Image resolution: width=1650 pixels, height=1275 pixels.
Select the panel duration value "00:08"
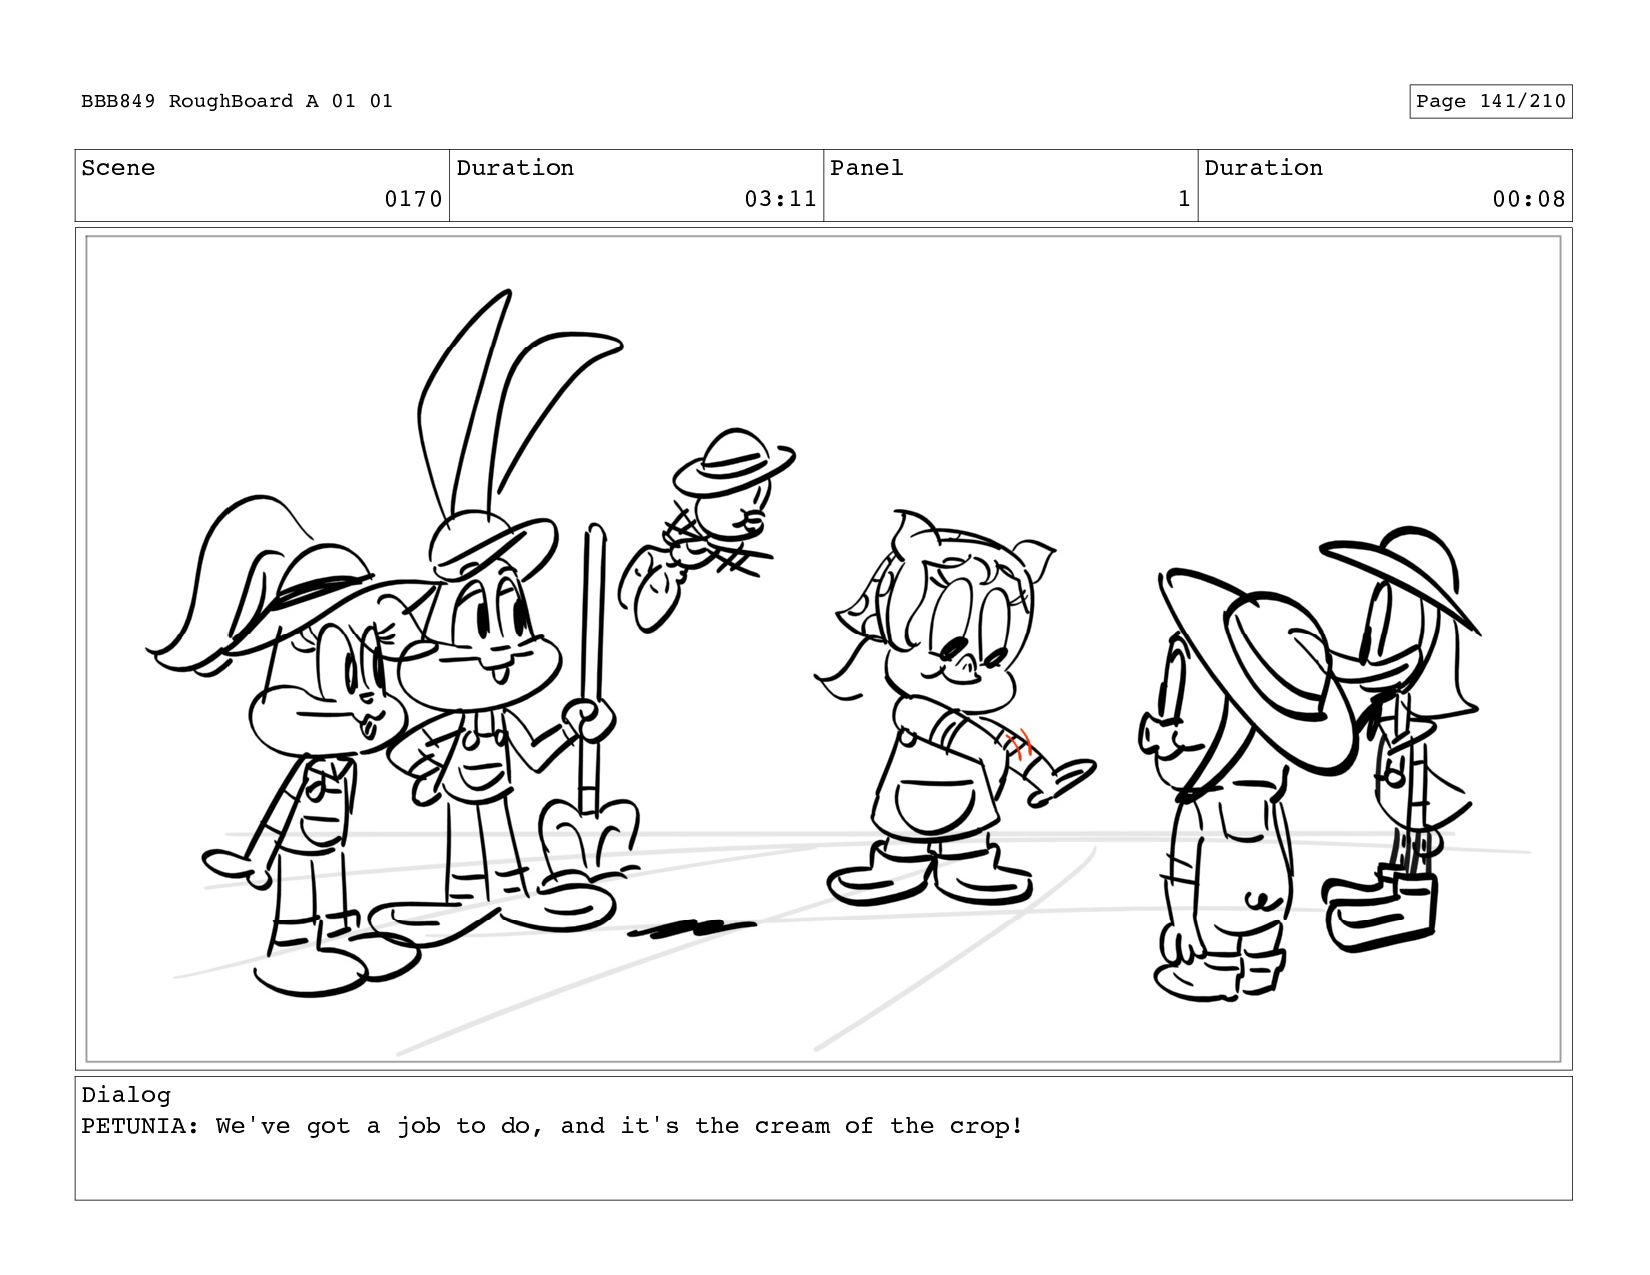[1528, 199]
